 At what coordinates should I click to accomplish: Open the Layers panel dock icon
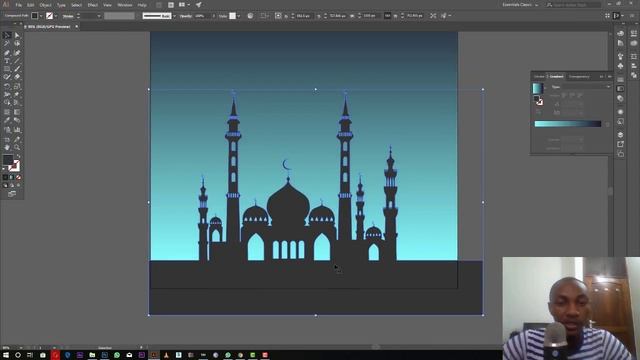tap(621, 134)
